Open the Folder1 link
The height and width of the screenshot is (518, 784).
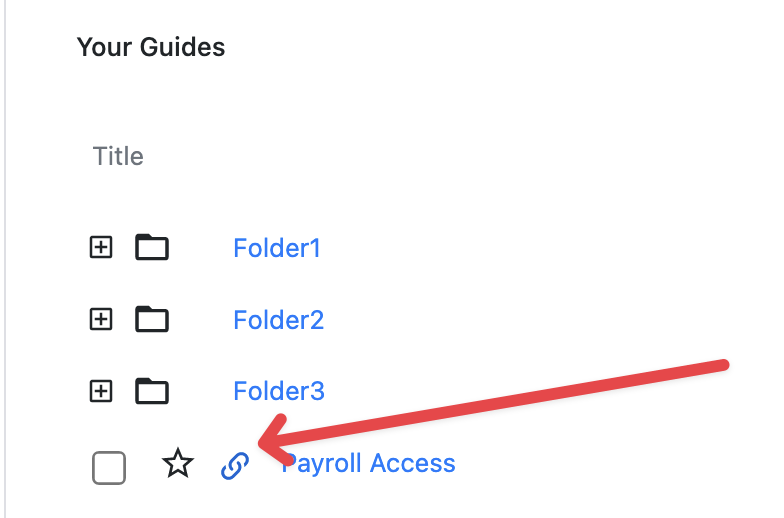[x=277, y=248]
